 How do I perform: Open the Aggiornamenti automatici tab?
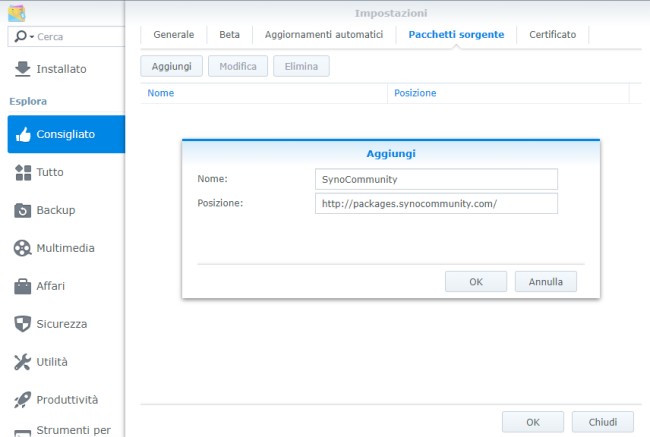324,35
